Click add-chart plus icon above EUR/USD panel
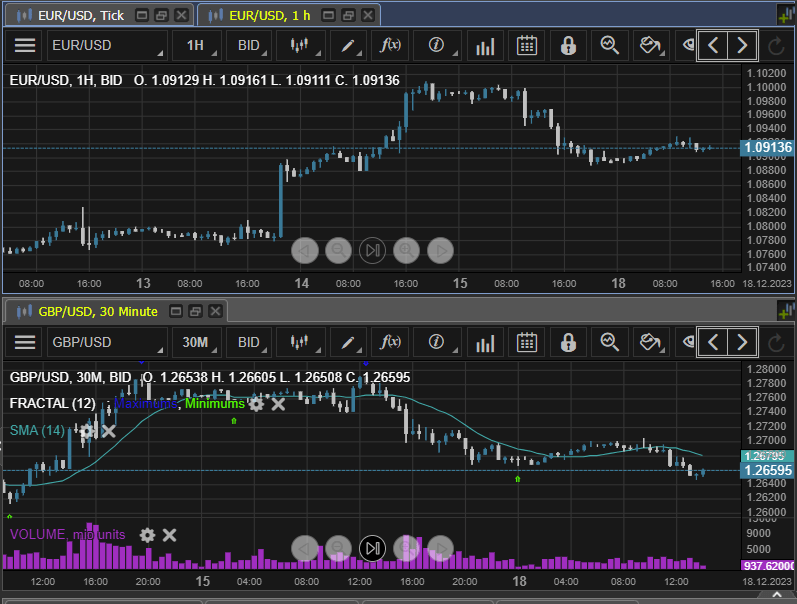 point(787,15)
